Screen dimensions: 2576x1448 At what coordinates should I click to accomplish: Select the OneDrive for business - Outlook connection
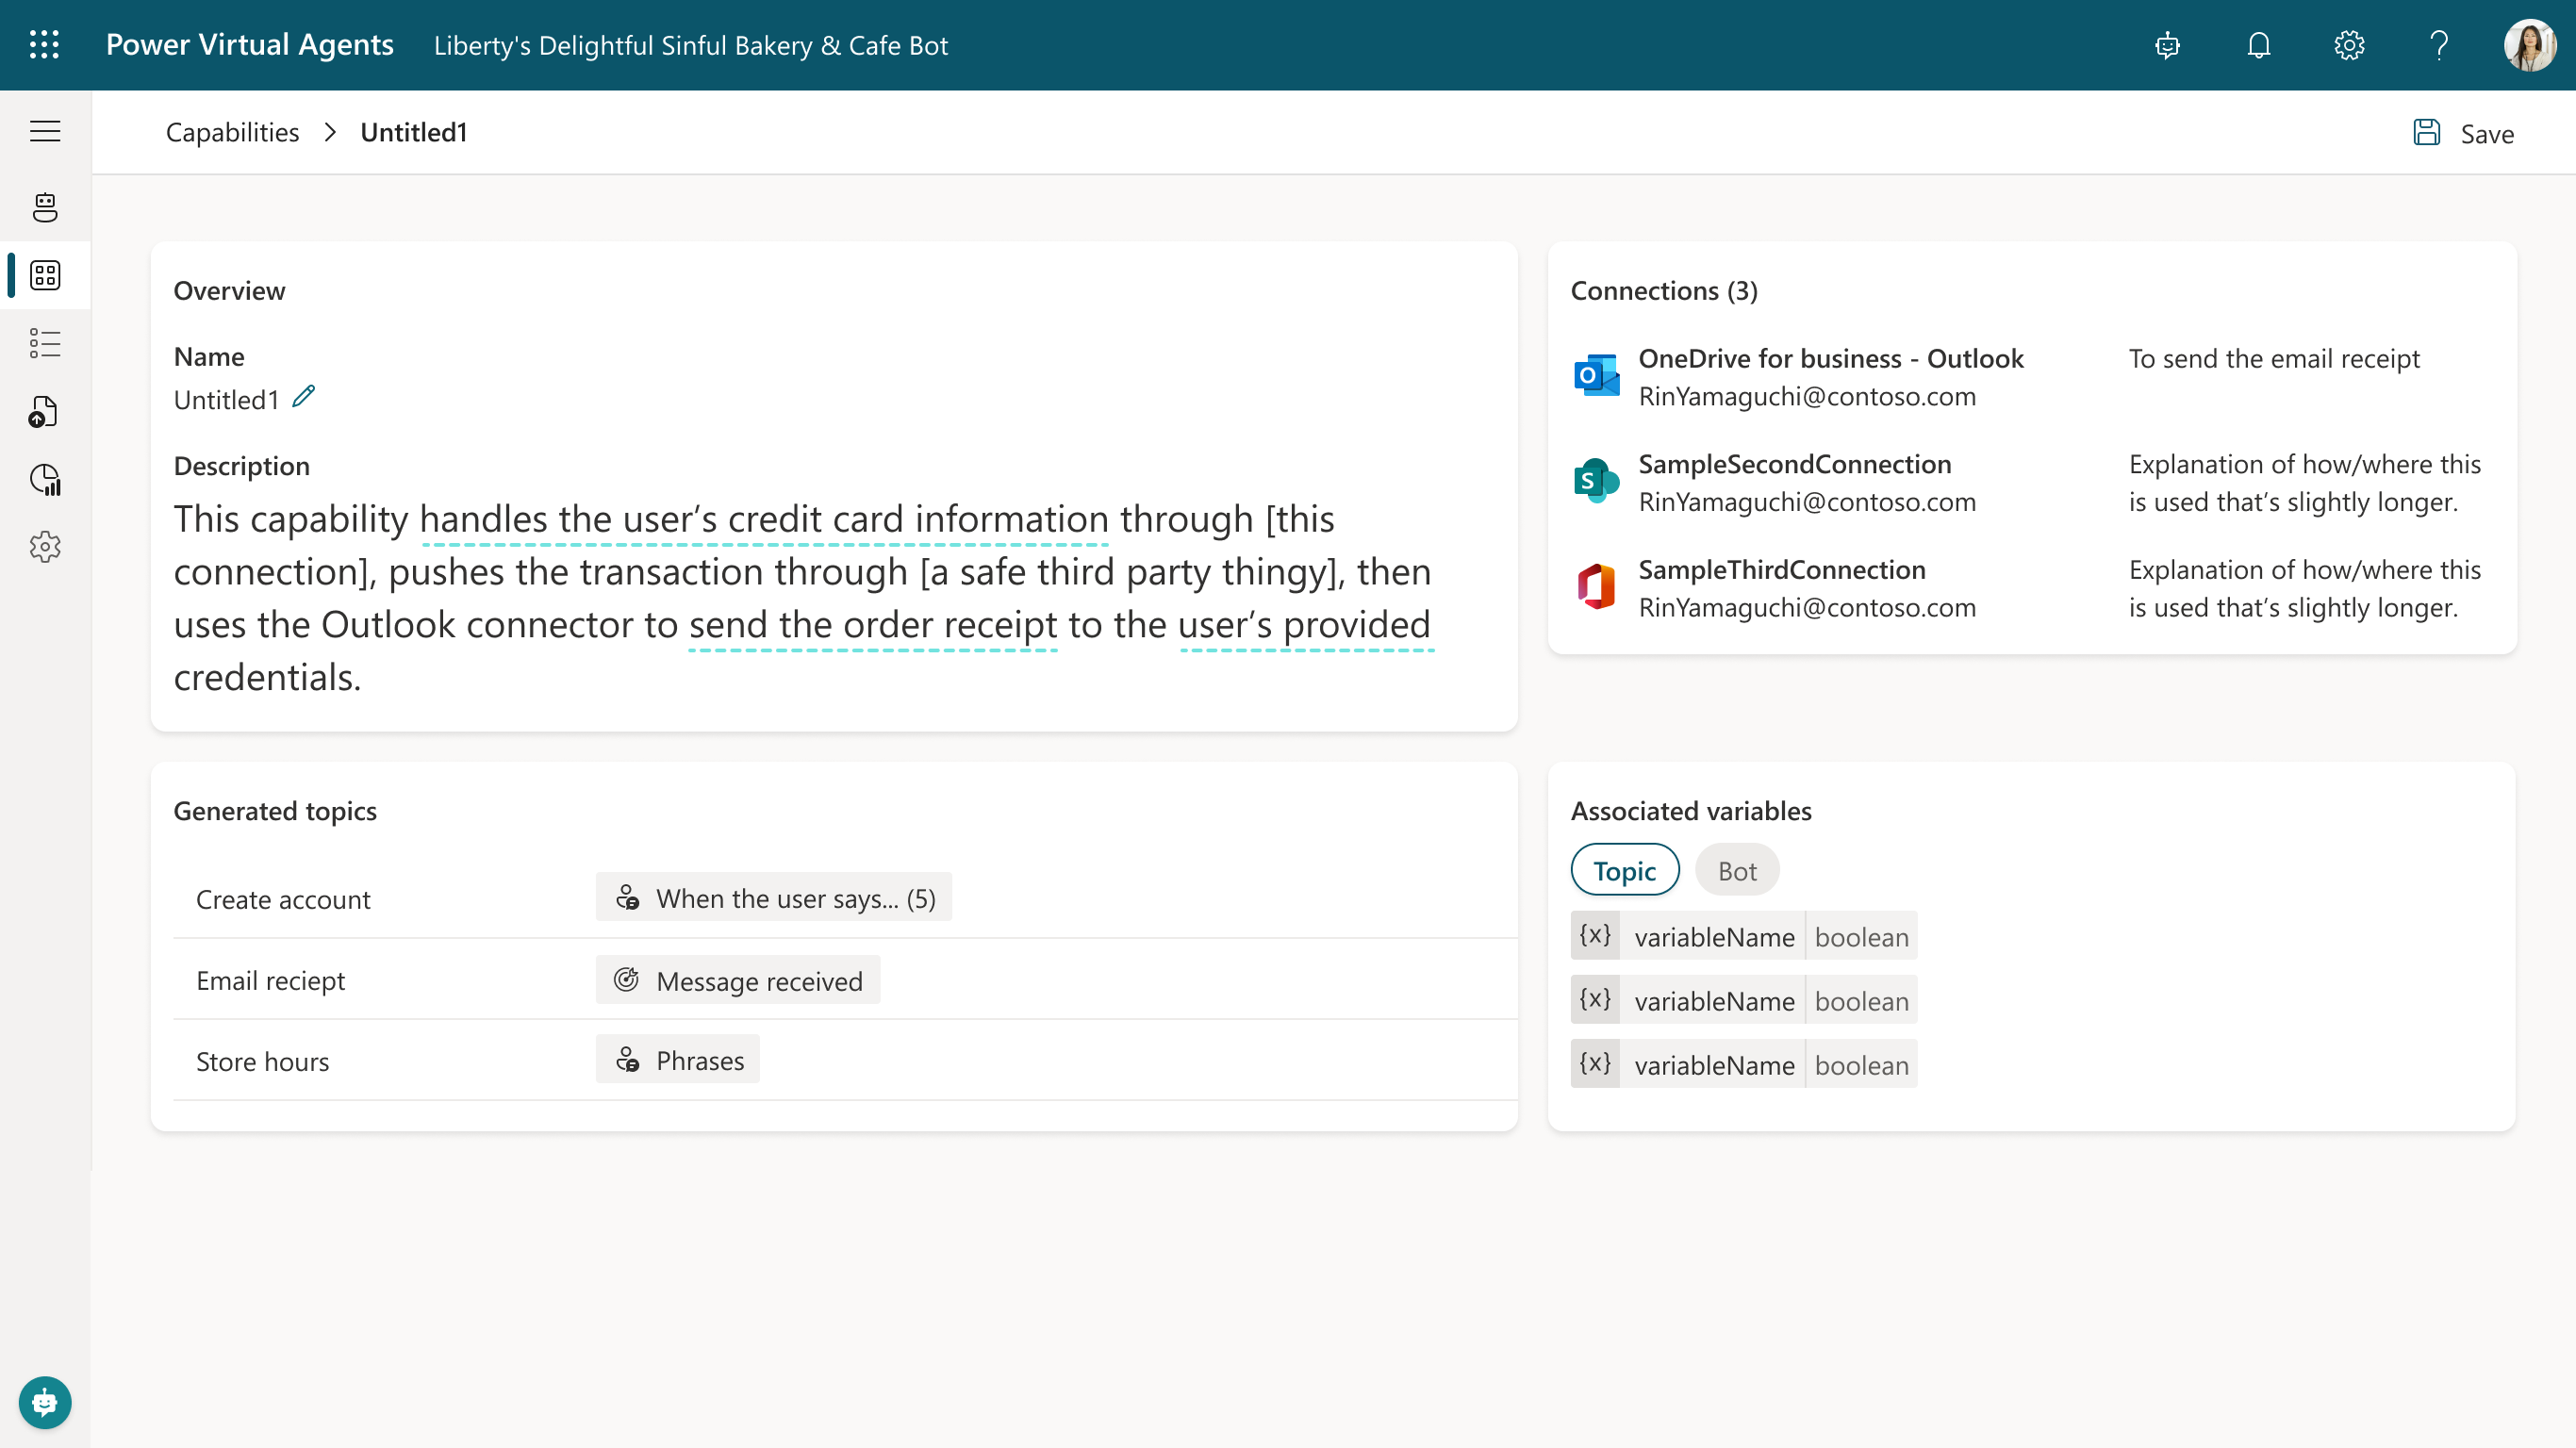[x=1830, y=358]
